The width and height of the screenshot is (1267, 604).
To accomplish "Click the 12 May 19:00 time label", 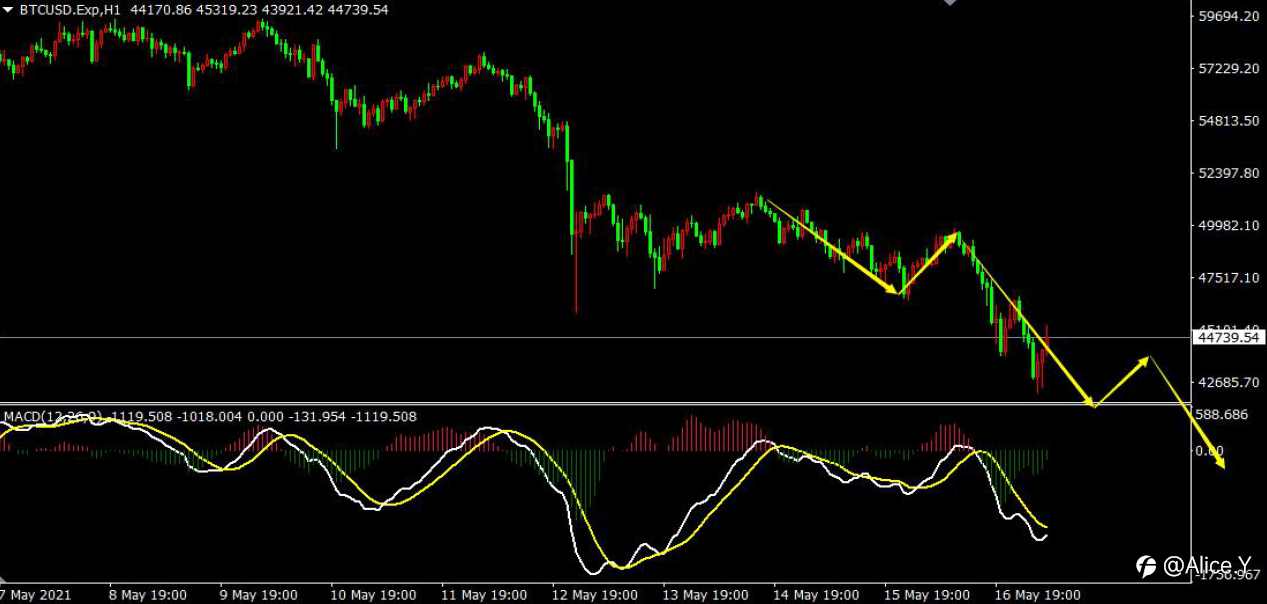I will click(x=596, y=595).
